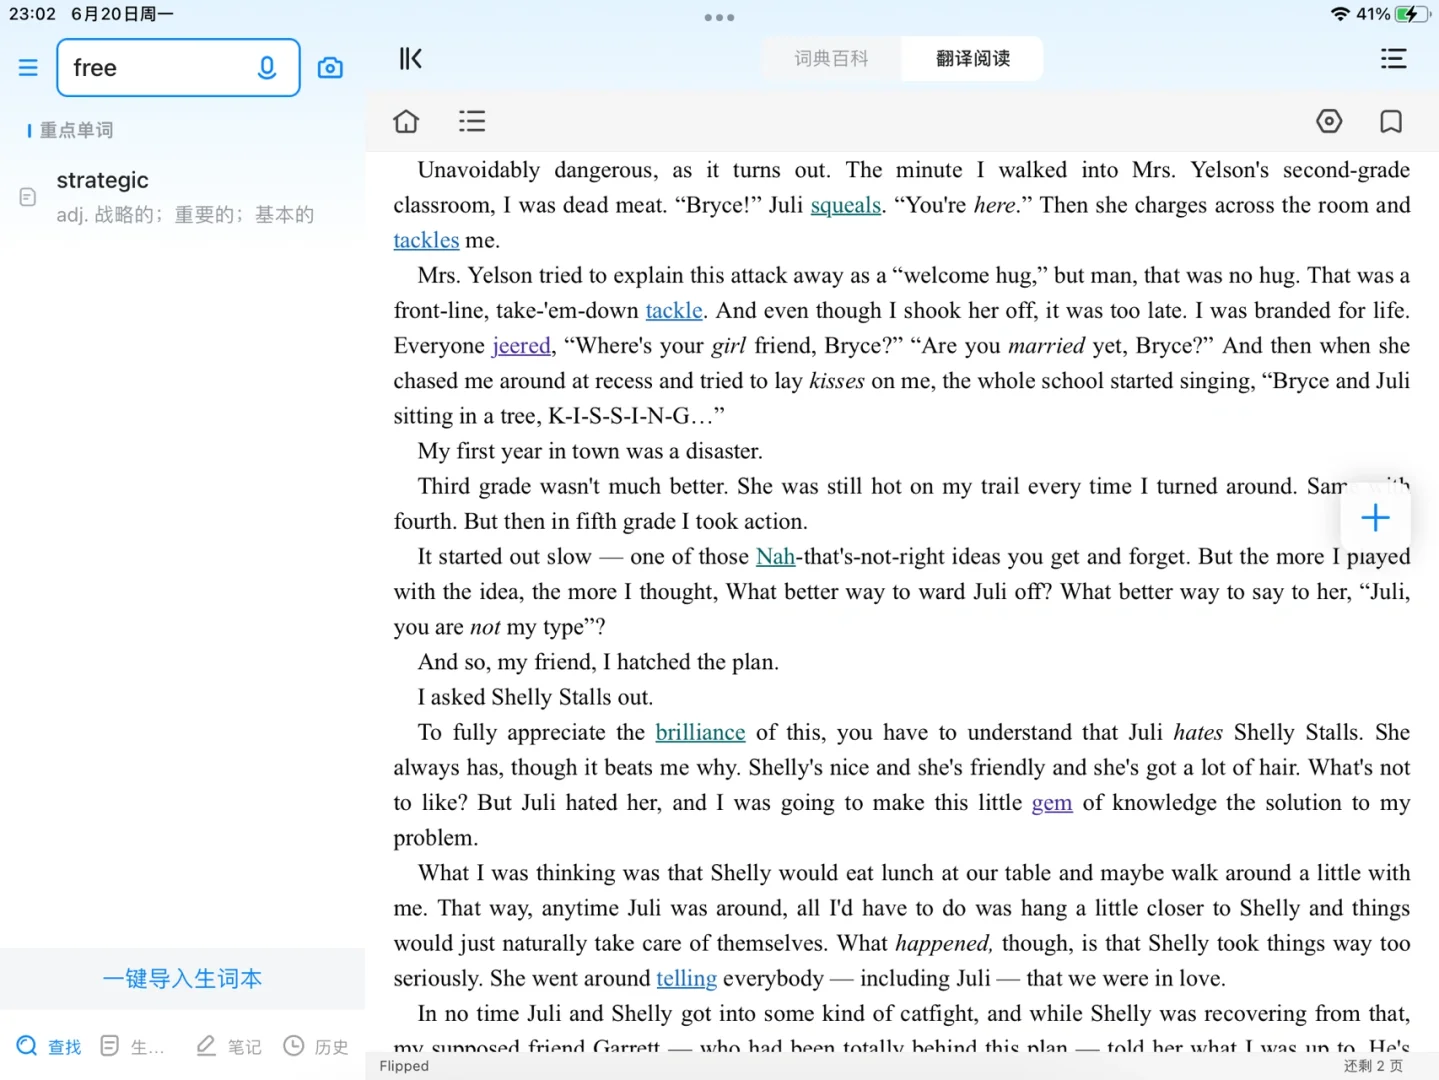Tap the Wi-Fi status icon
The height and width of the screenshot is (1080, 1439).
point(1340,14)
